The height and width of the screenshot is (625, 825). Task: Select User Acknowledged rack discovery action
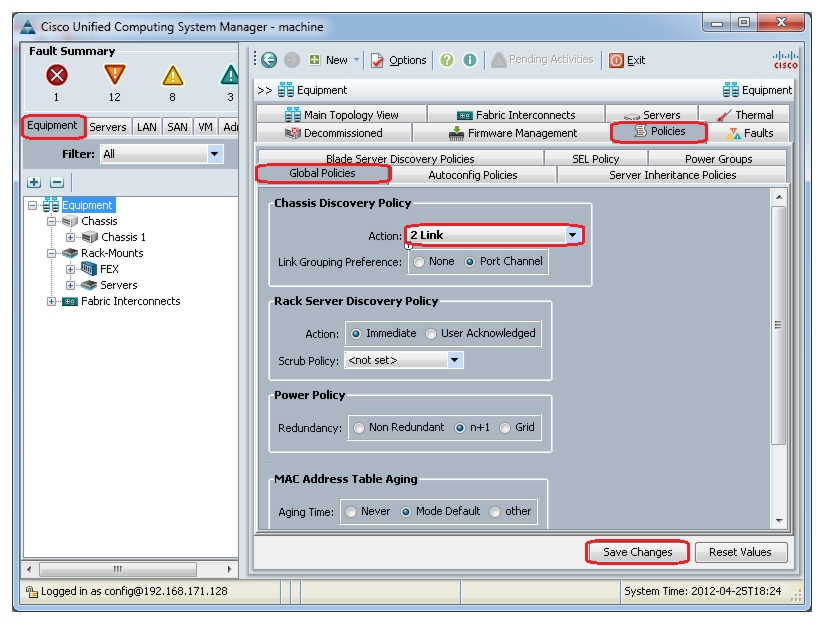[431, 334]
